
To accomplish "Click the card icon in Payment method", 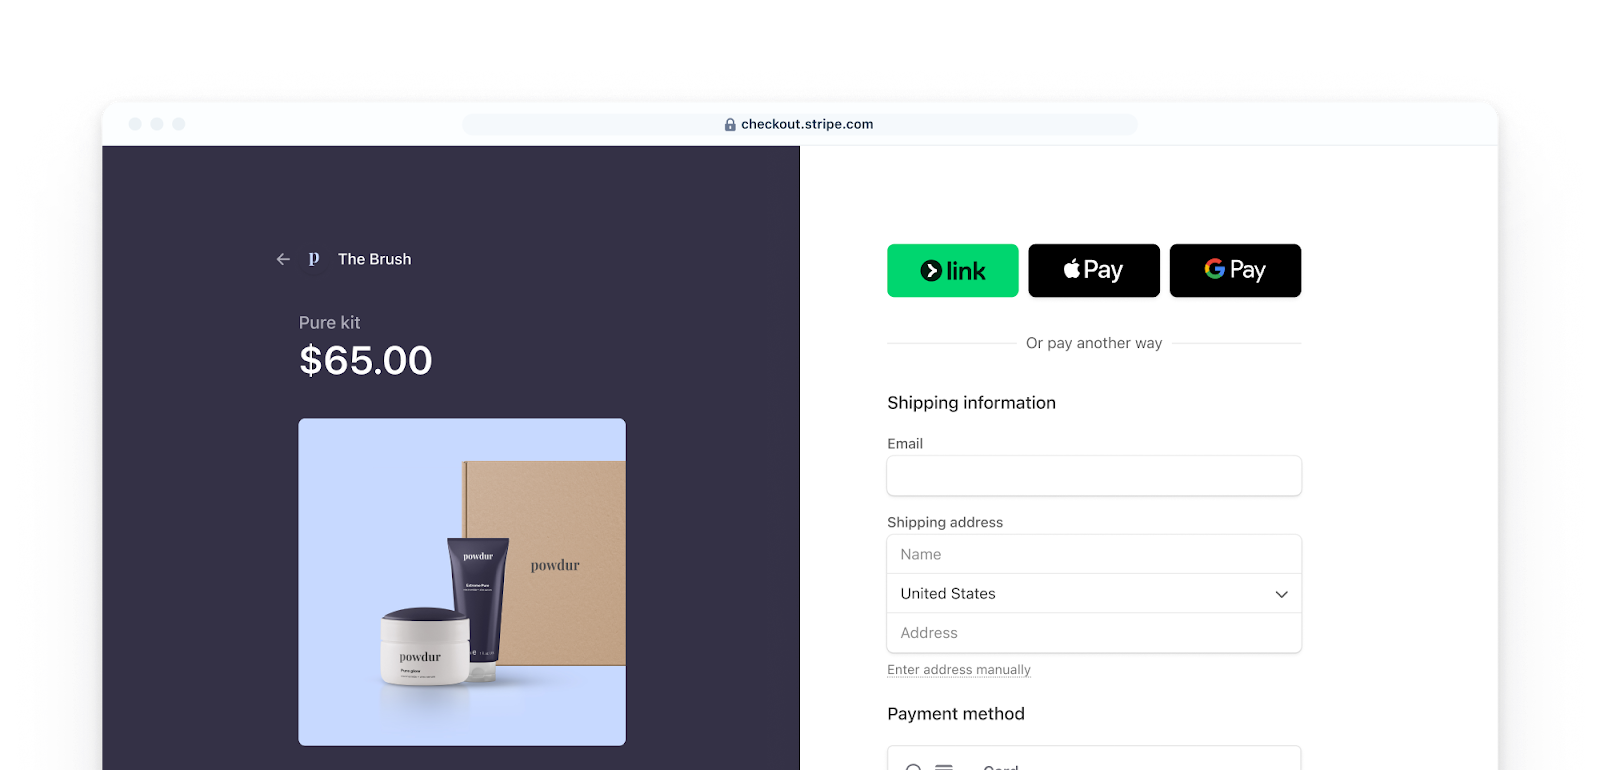I will pos(944,767).
